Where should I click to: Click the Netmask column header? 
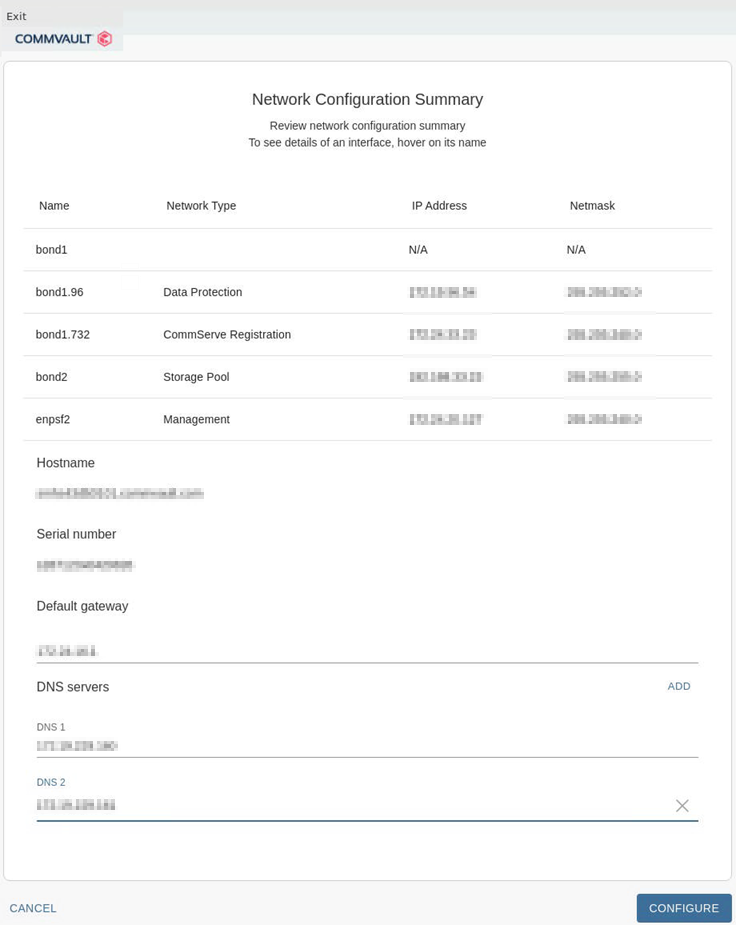click(592, 206)
